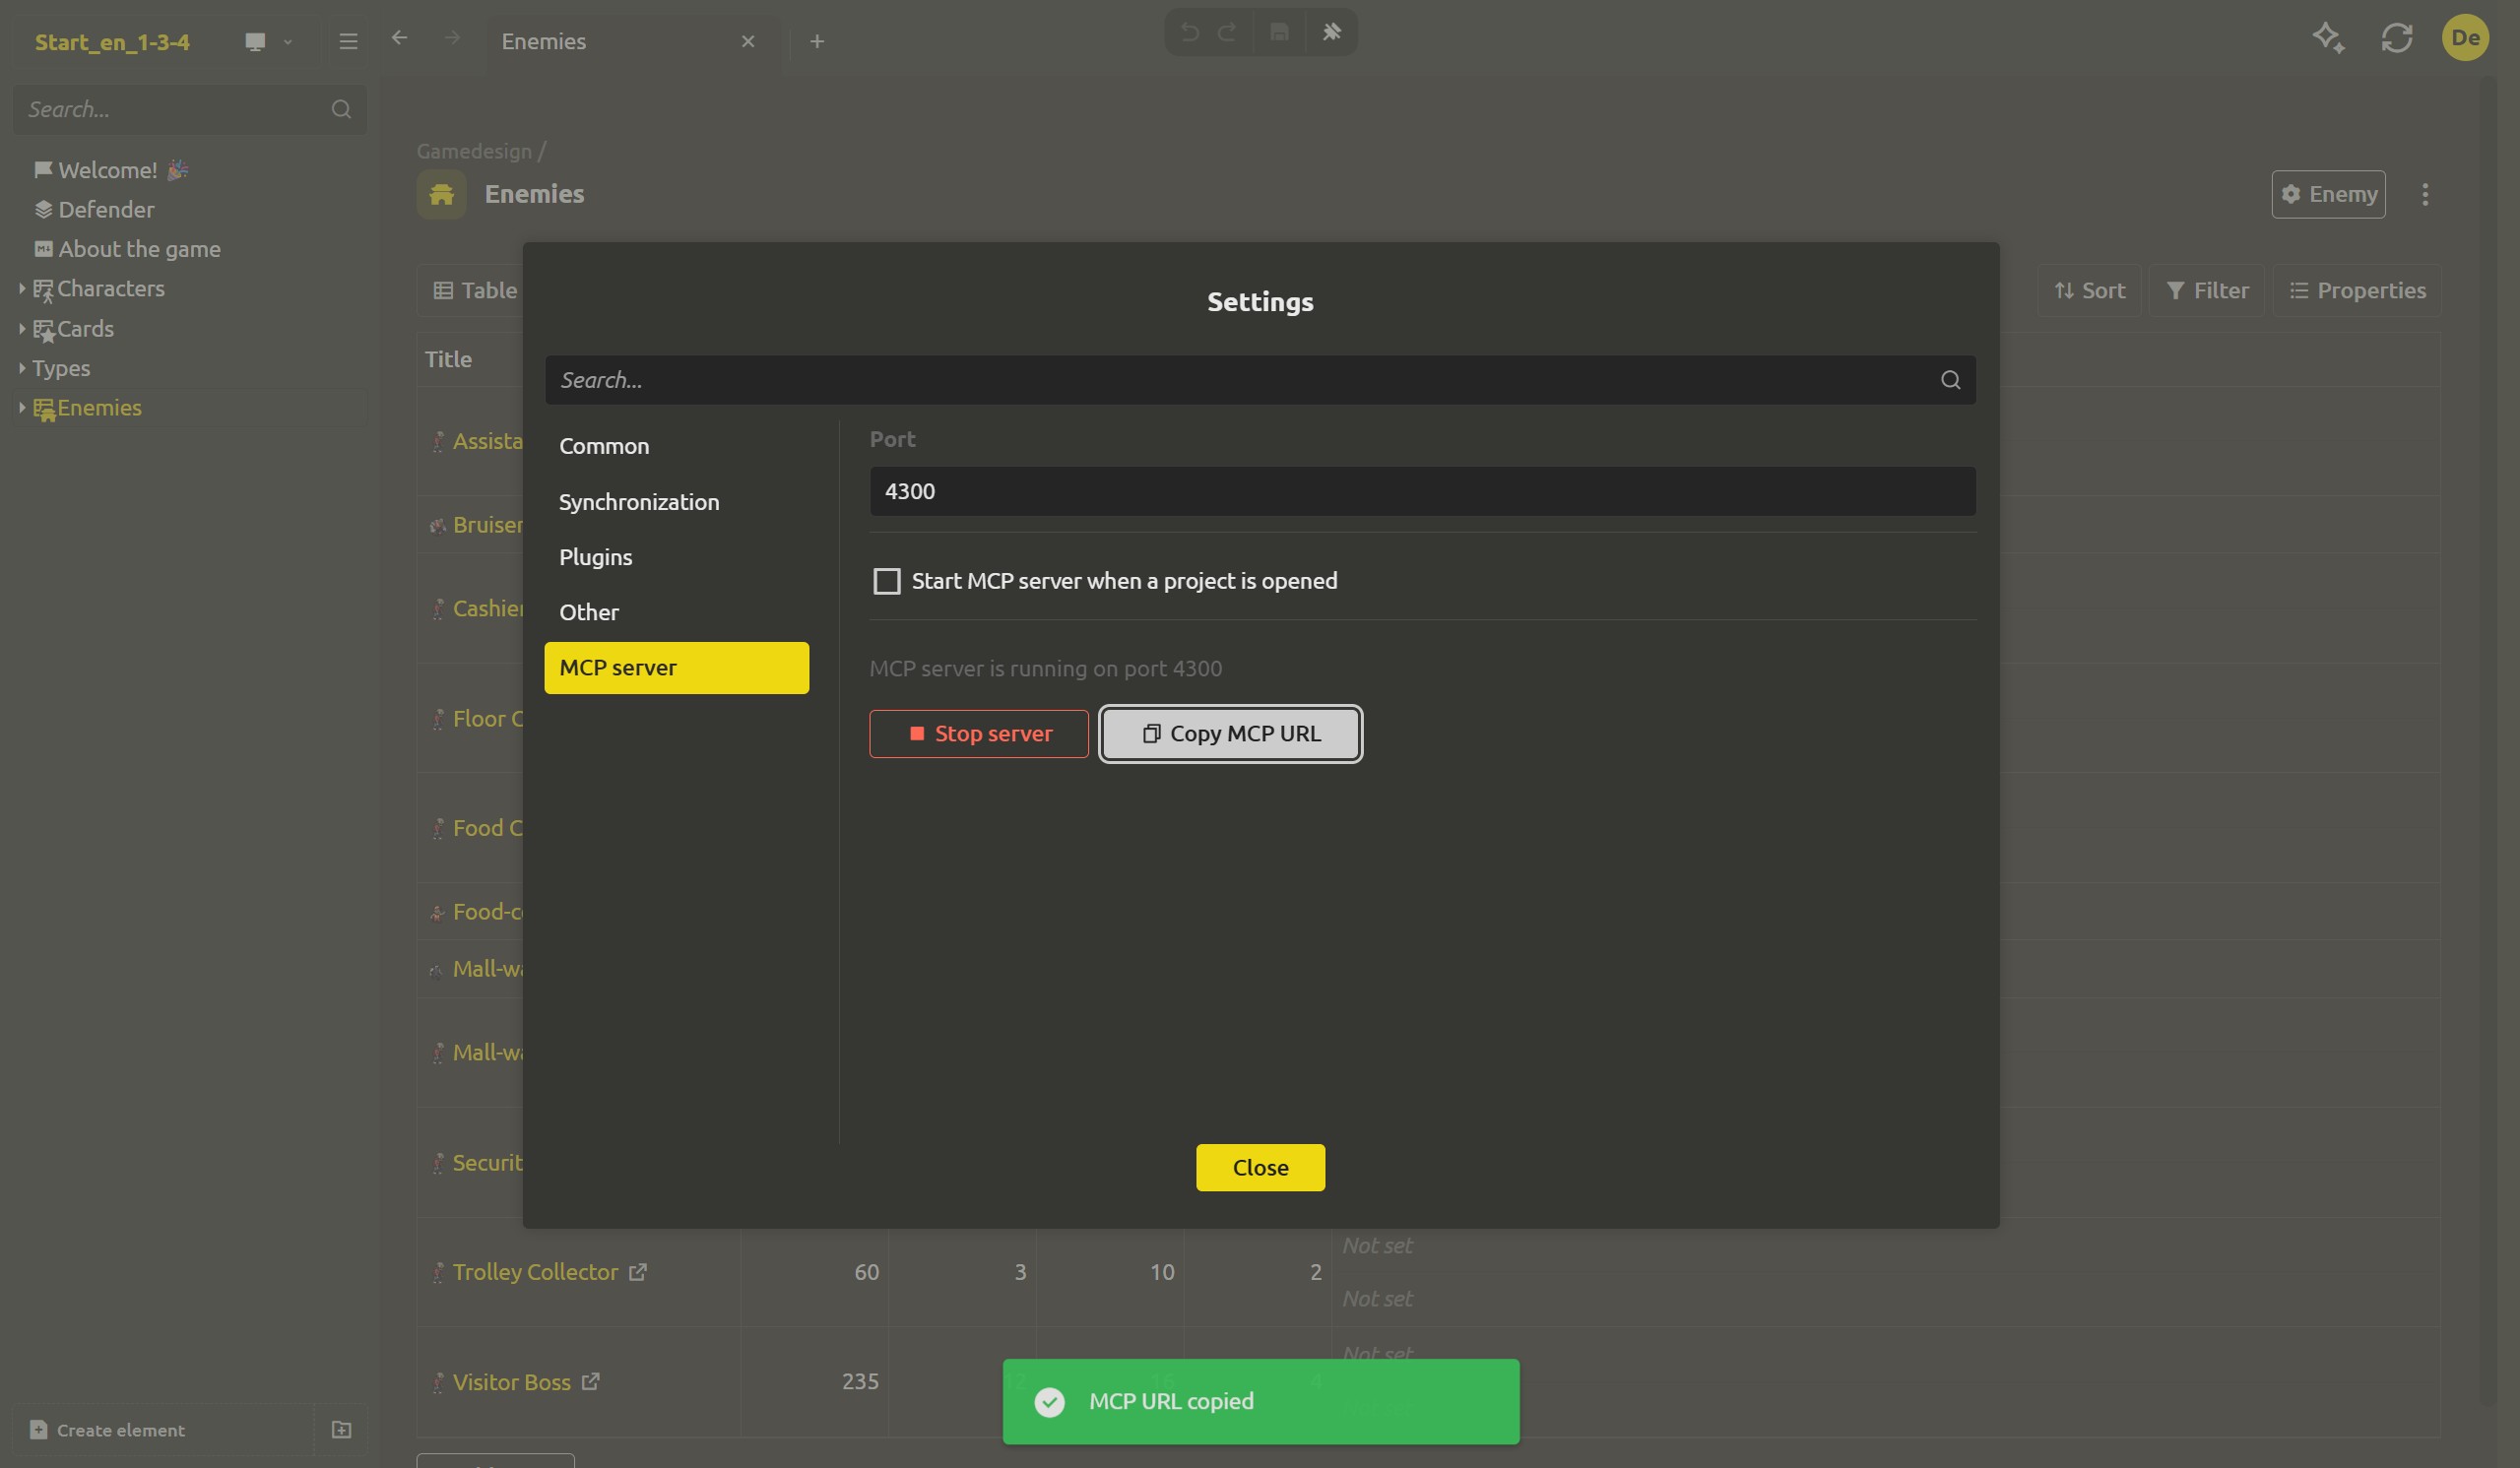Expand the Enemies tree node
This screenshot has height=1468, width=2520.
(22, 407)
